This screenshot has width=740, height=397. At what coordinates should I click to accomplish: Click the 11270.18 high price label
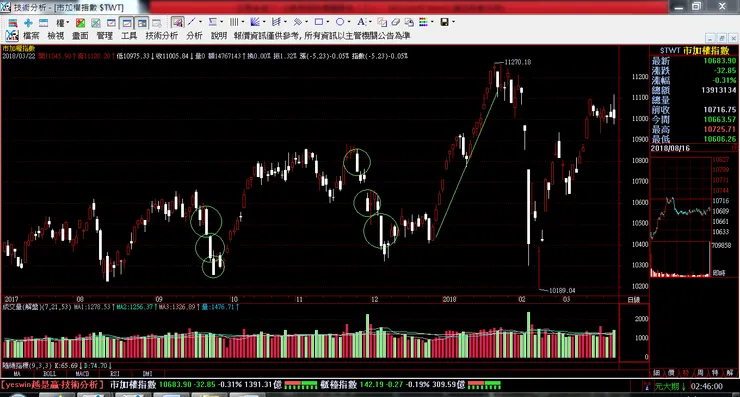[518, 62]
